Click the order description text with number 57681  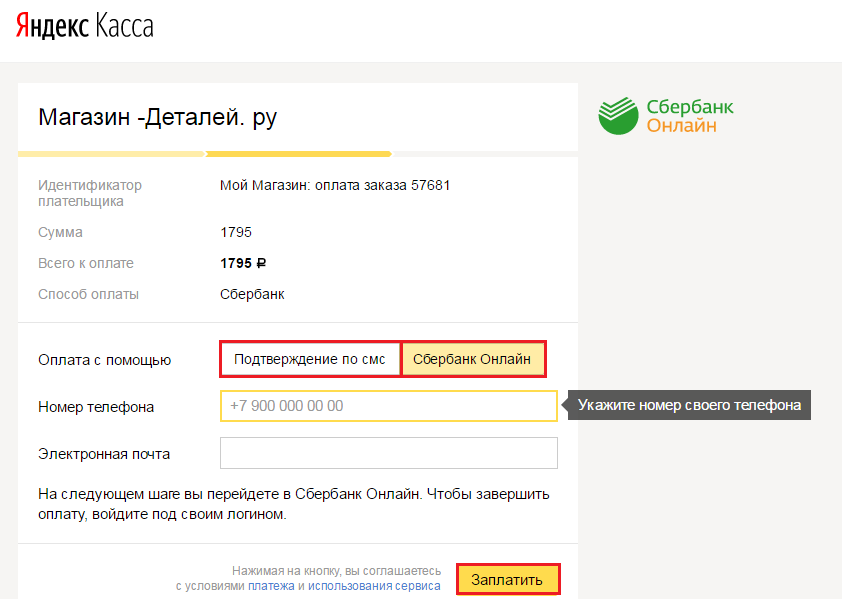click(x=335, y=185)
